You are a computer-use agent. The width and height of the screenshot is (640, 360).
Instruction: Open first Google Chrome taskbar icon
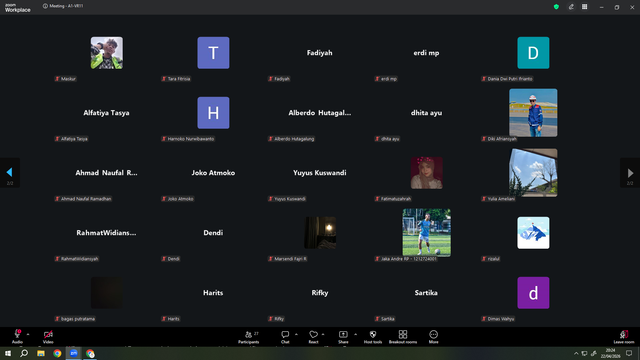pos(57,353)
